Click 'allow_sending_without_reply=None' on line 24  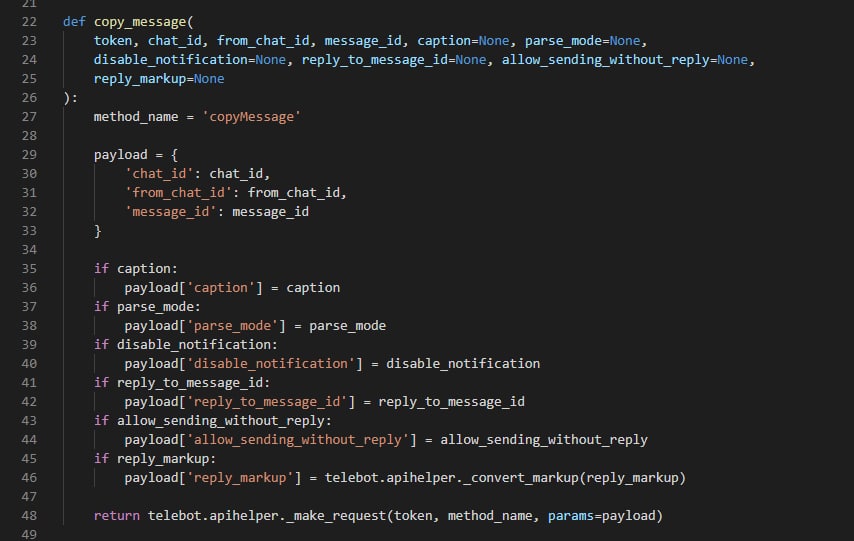point(625,60)
